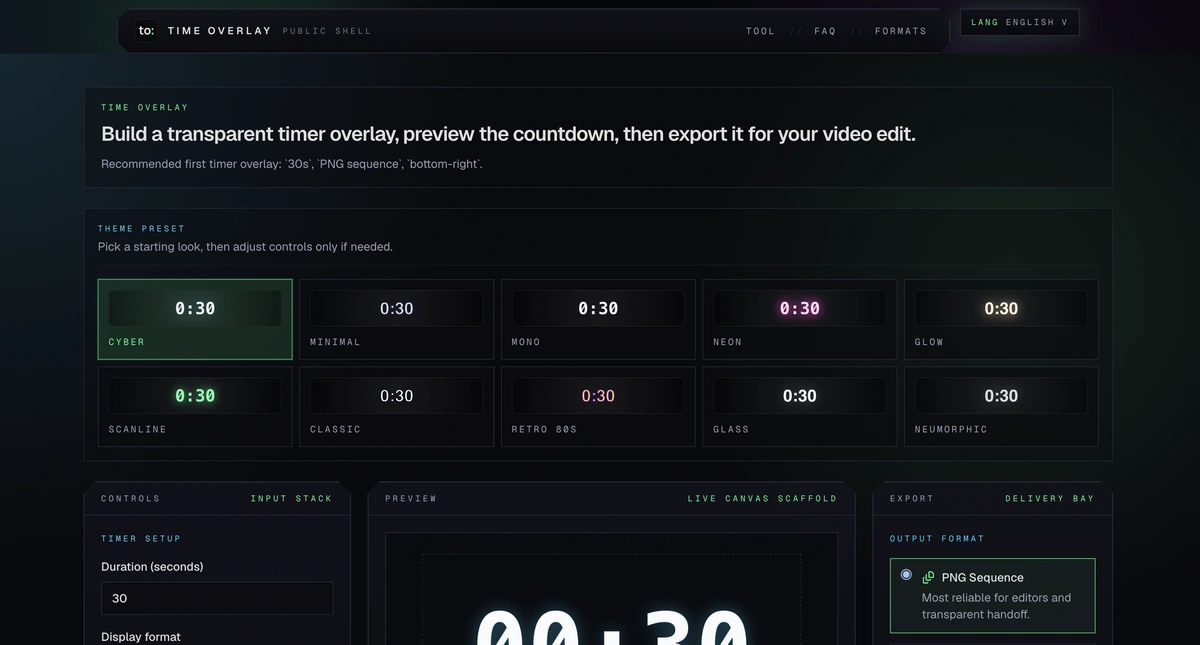Select the Neon theme preset

[800, 319]
